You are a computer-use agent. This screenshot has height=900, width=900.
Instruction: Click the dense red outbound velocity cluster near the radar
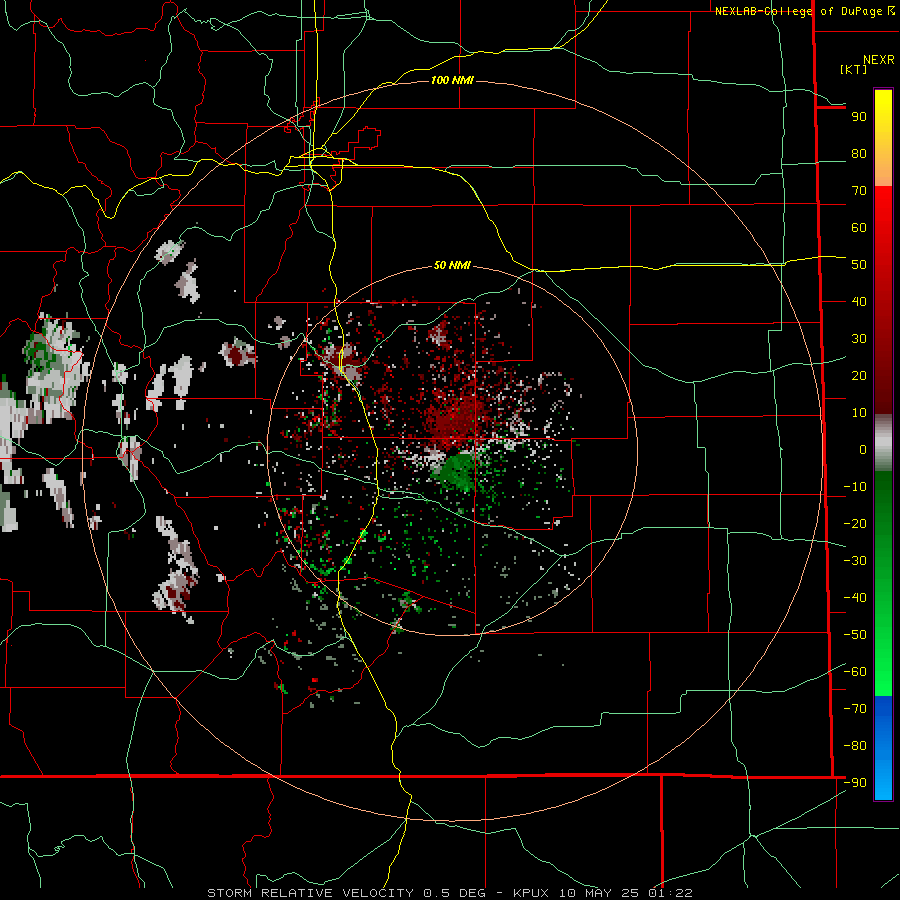coord(455,422)
